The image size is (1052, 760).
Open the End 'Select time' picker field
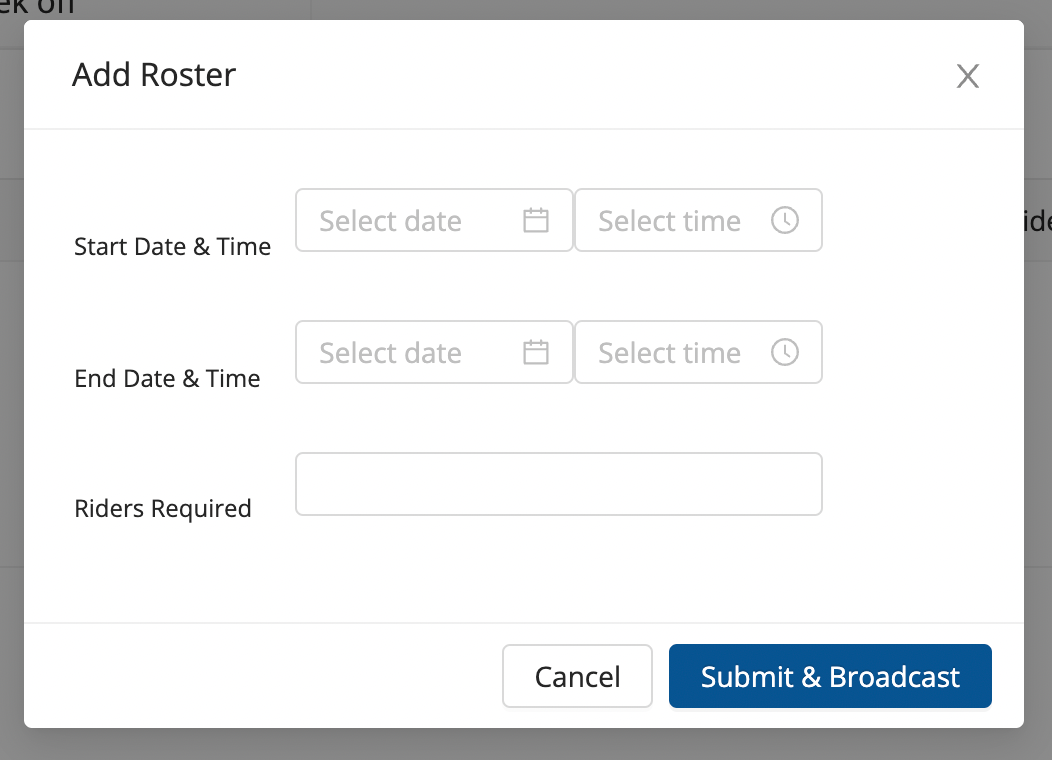tap(670, 353)
